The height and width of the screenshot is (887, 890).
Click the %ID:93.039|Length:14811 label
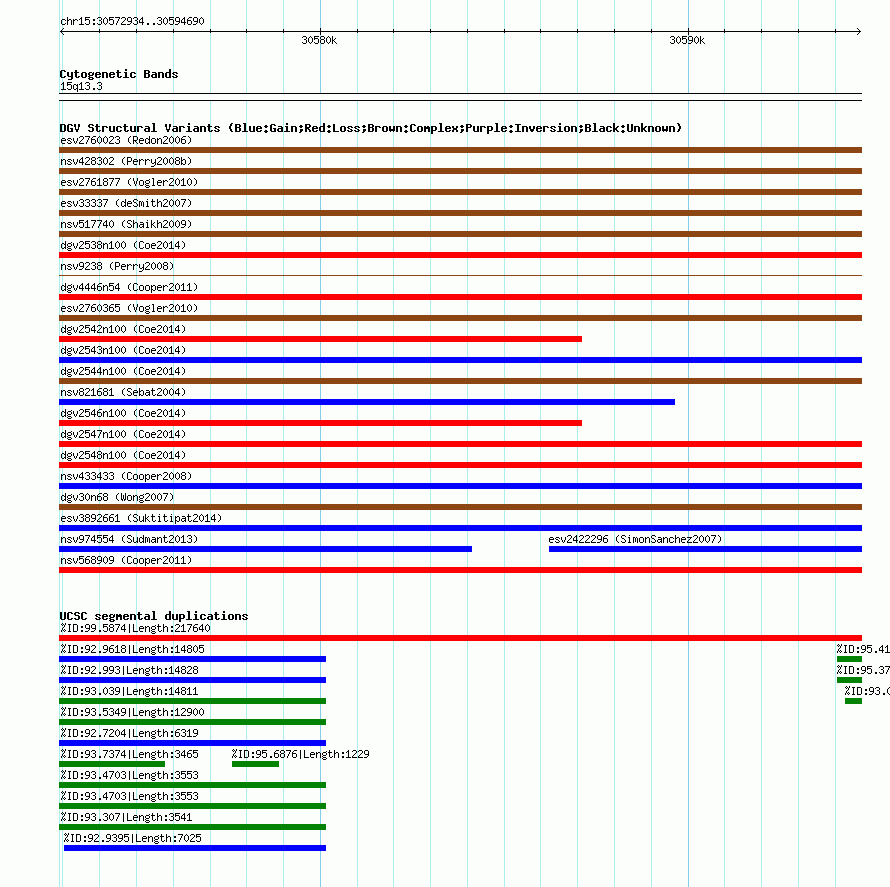click(x=129, y=691)
